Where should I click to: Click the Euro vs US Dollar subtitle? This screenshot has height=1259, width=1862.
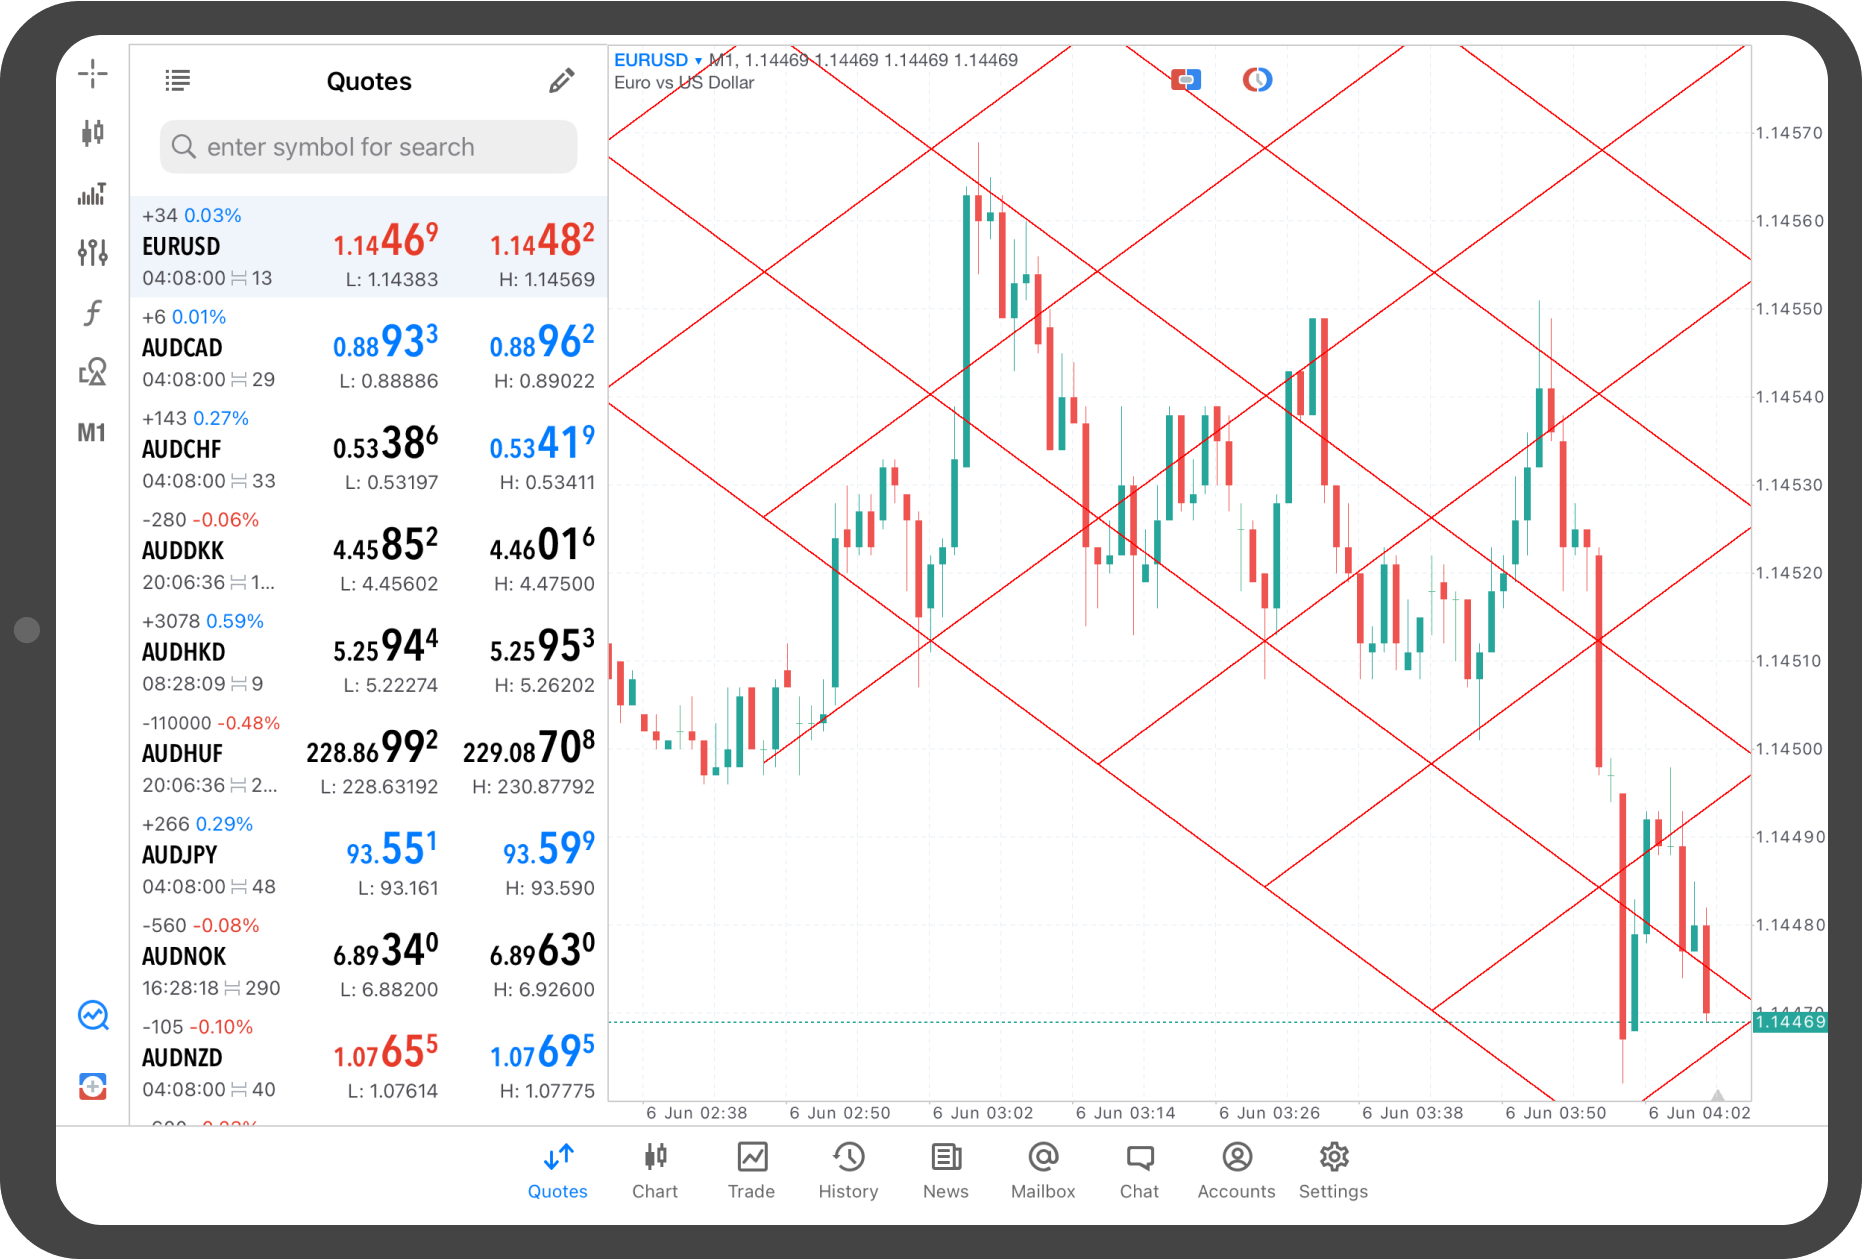tap(684, 83)
